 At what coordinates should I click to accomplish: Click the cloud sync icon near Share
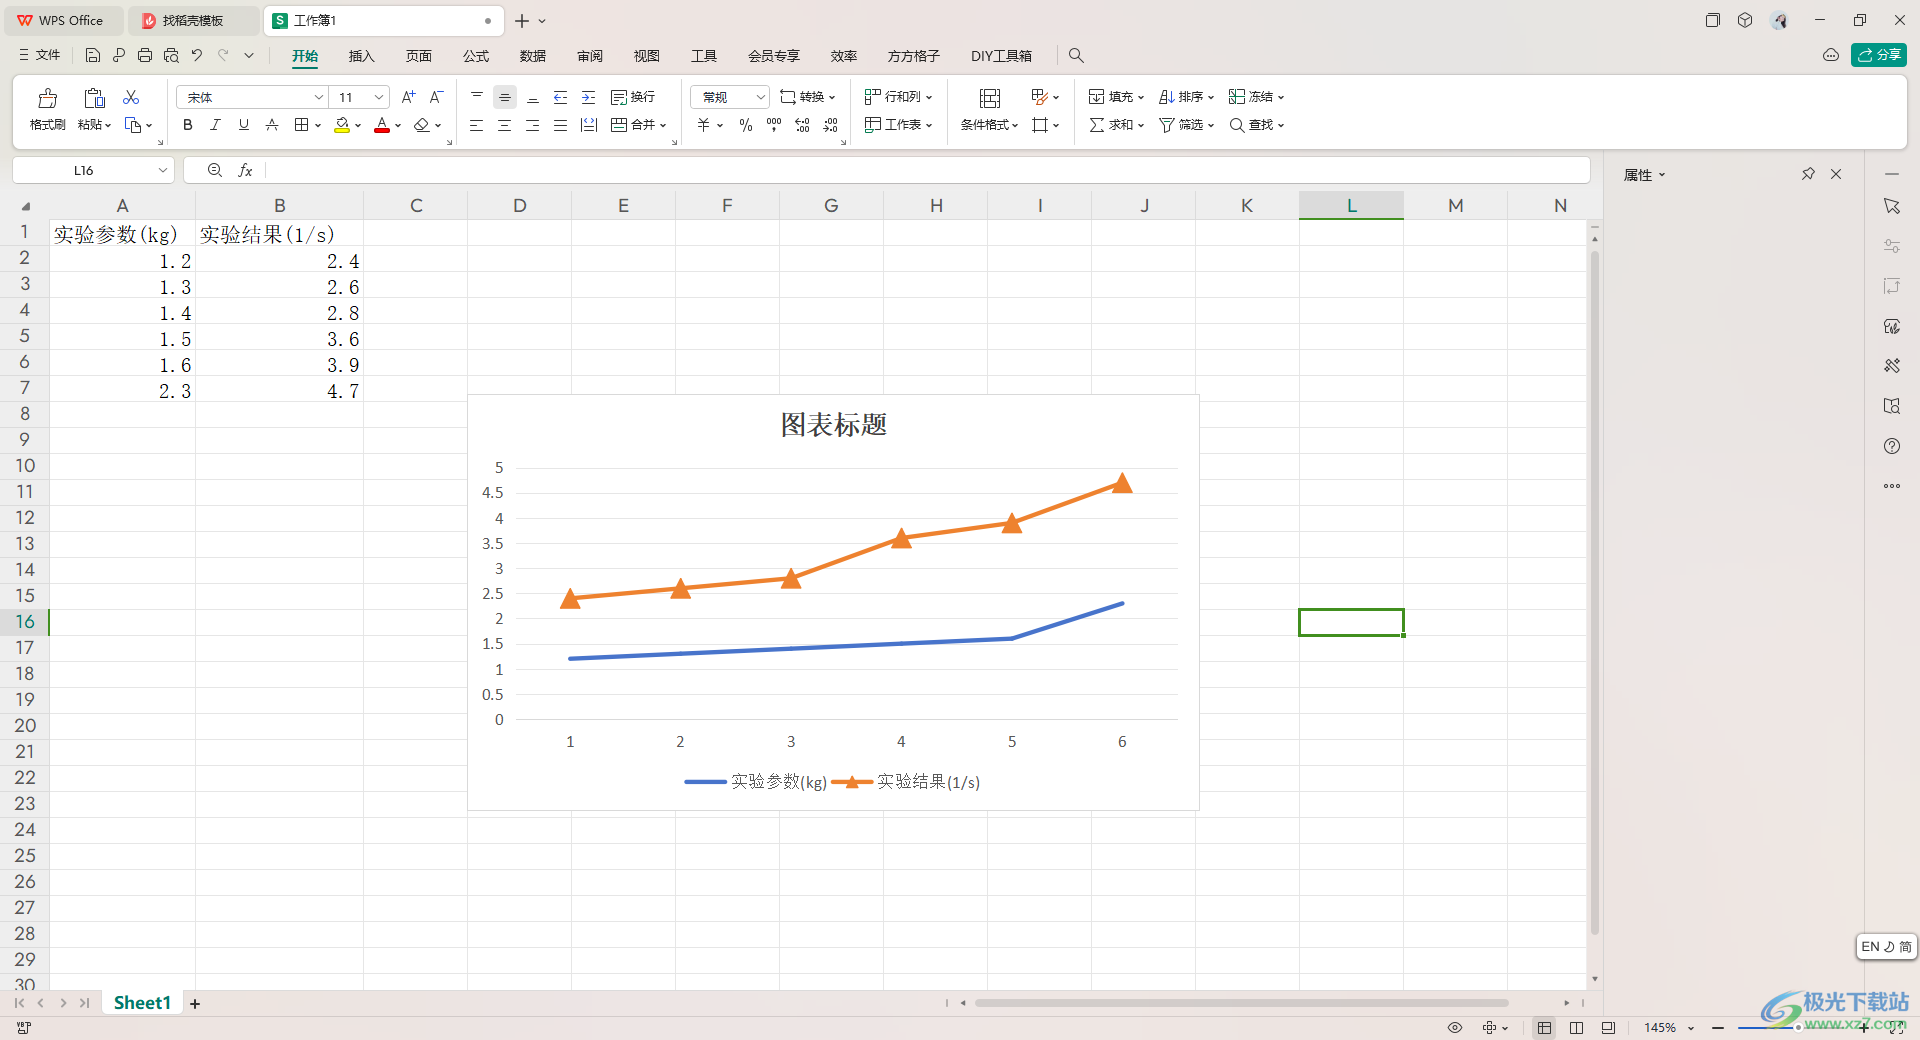click(x=1831, y=55)
